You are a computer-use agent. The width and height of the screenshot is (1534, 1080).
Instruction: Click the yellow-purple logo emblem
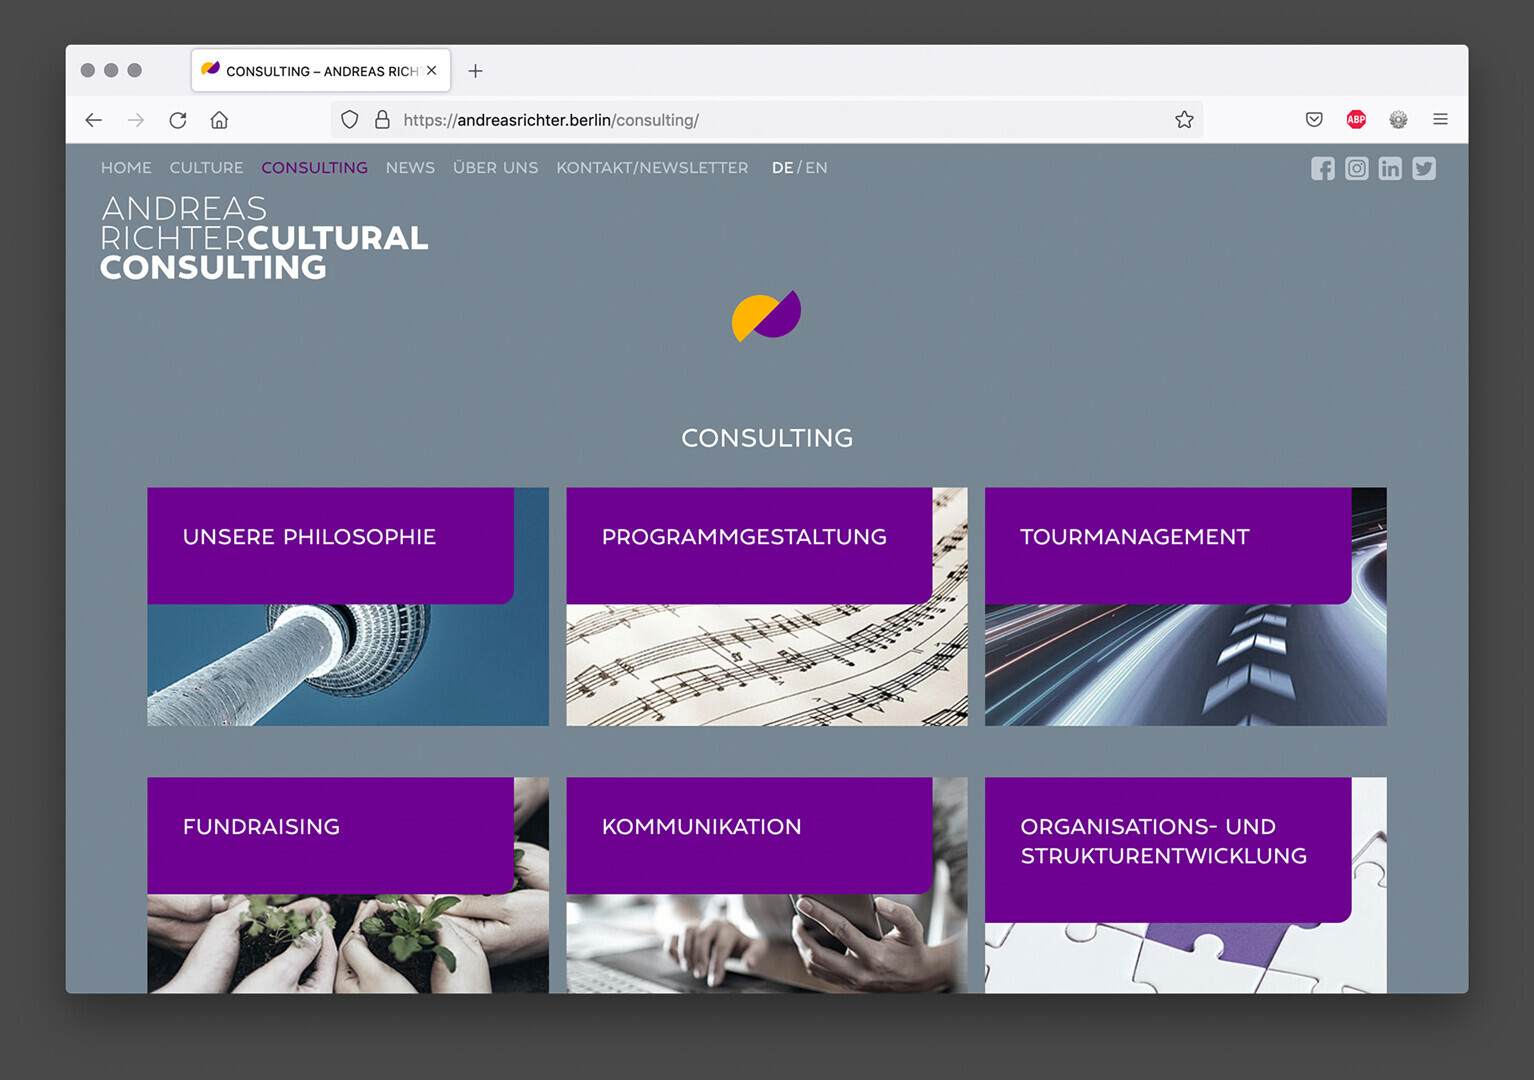click(766, 316)
